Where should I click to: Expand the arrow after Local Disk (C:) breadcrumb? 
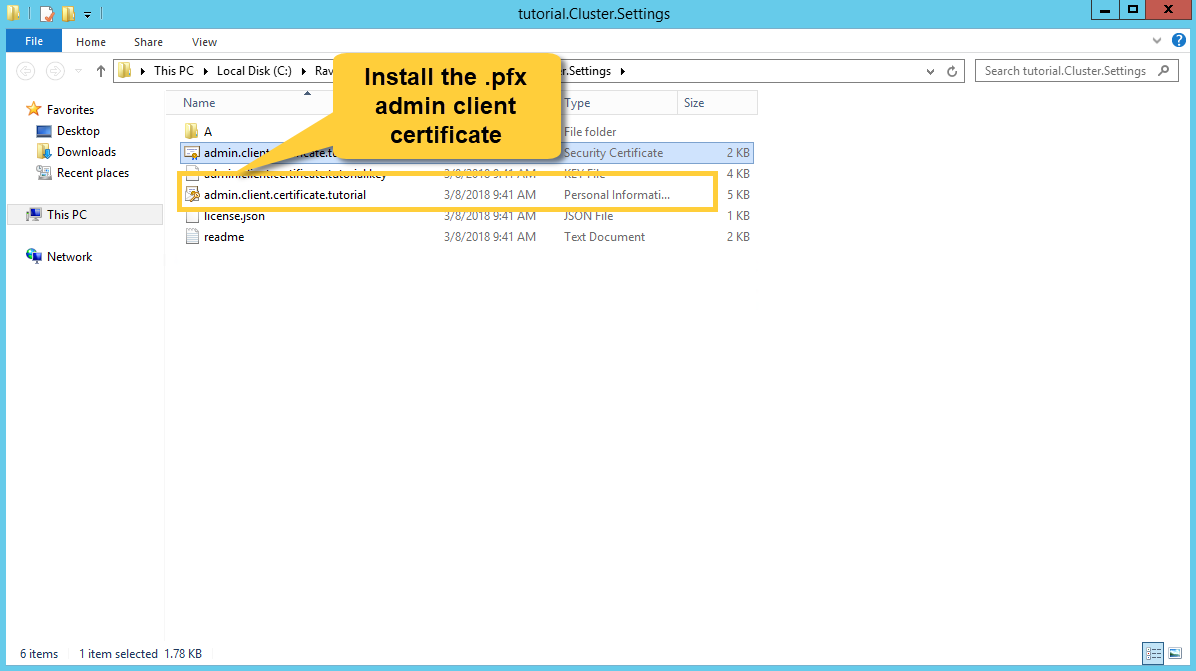[x=304, y=71]
